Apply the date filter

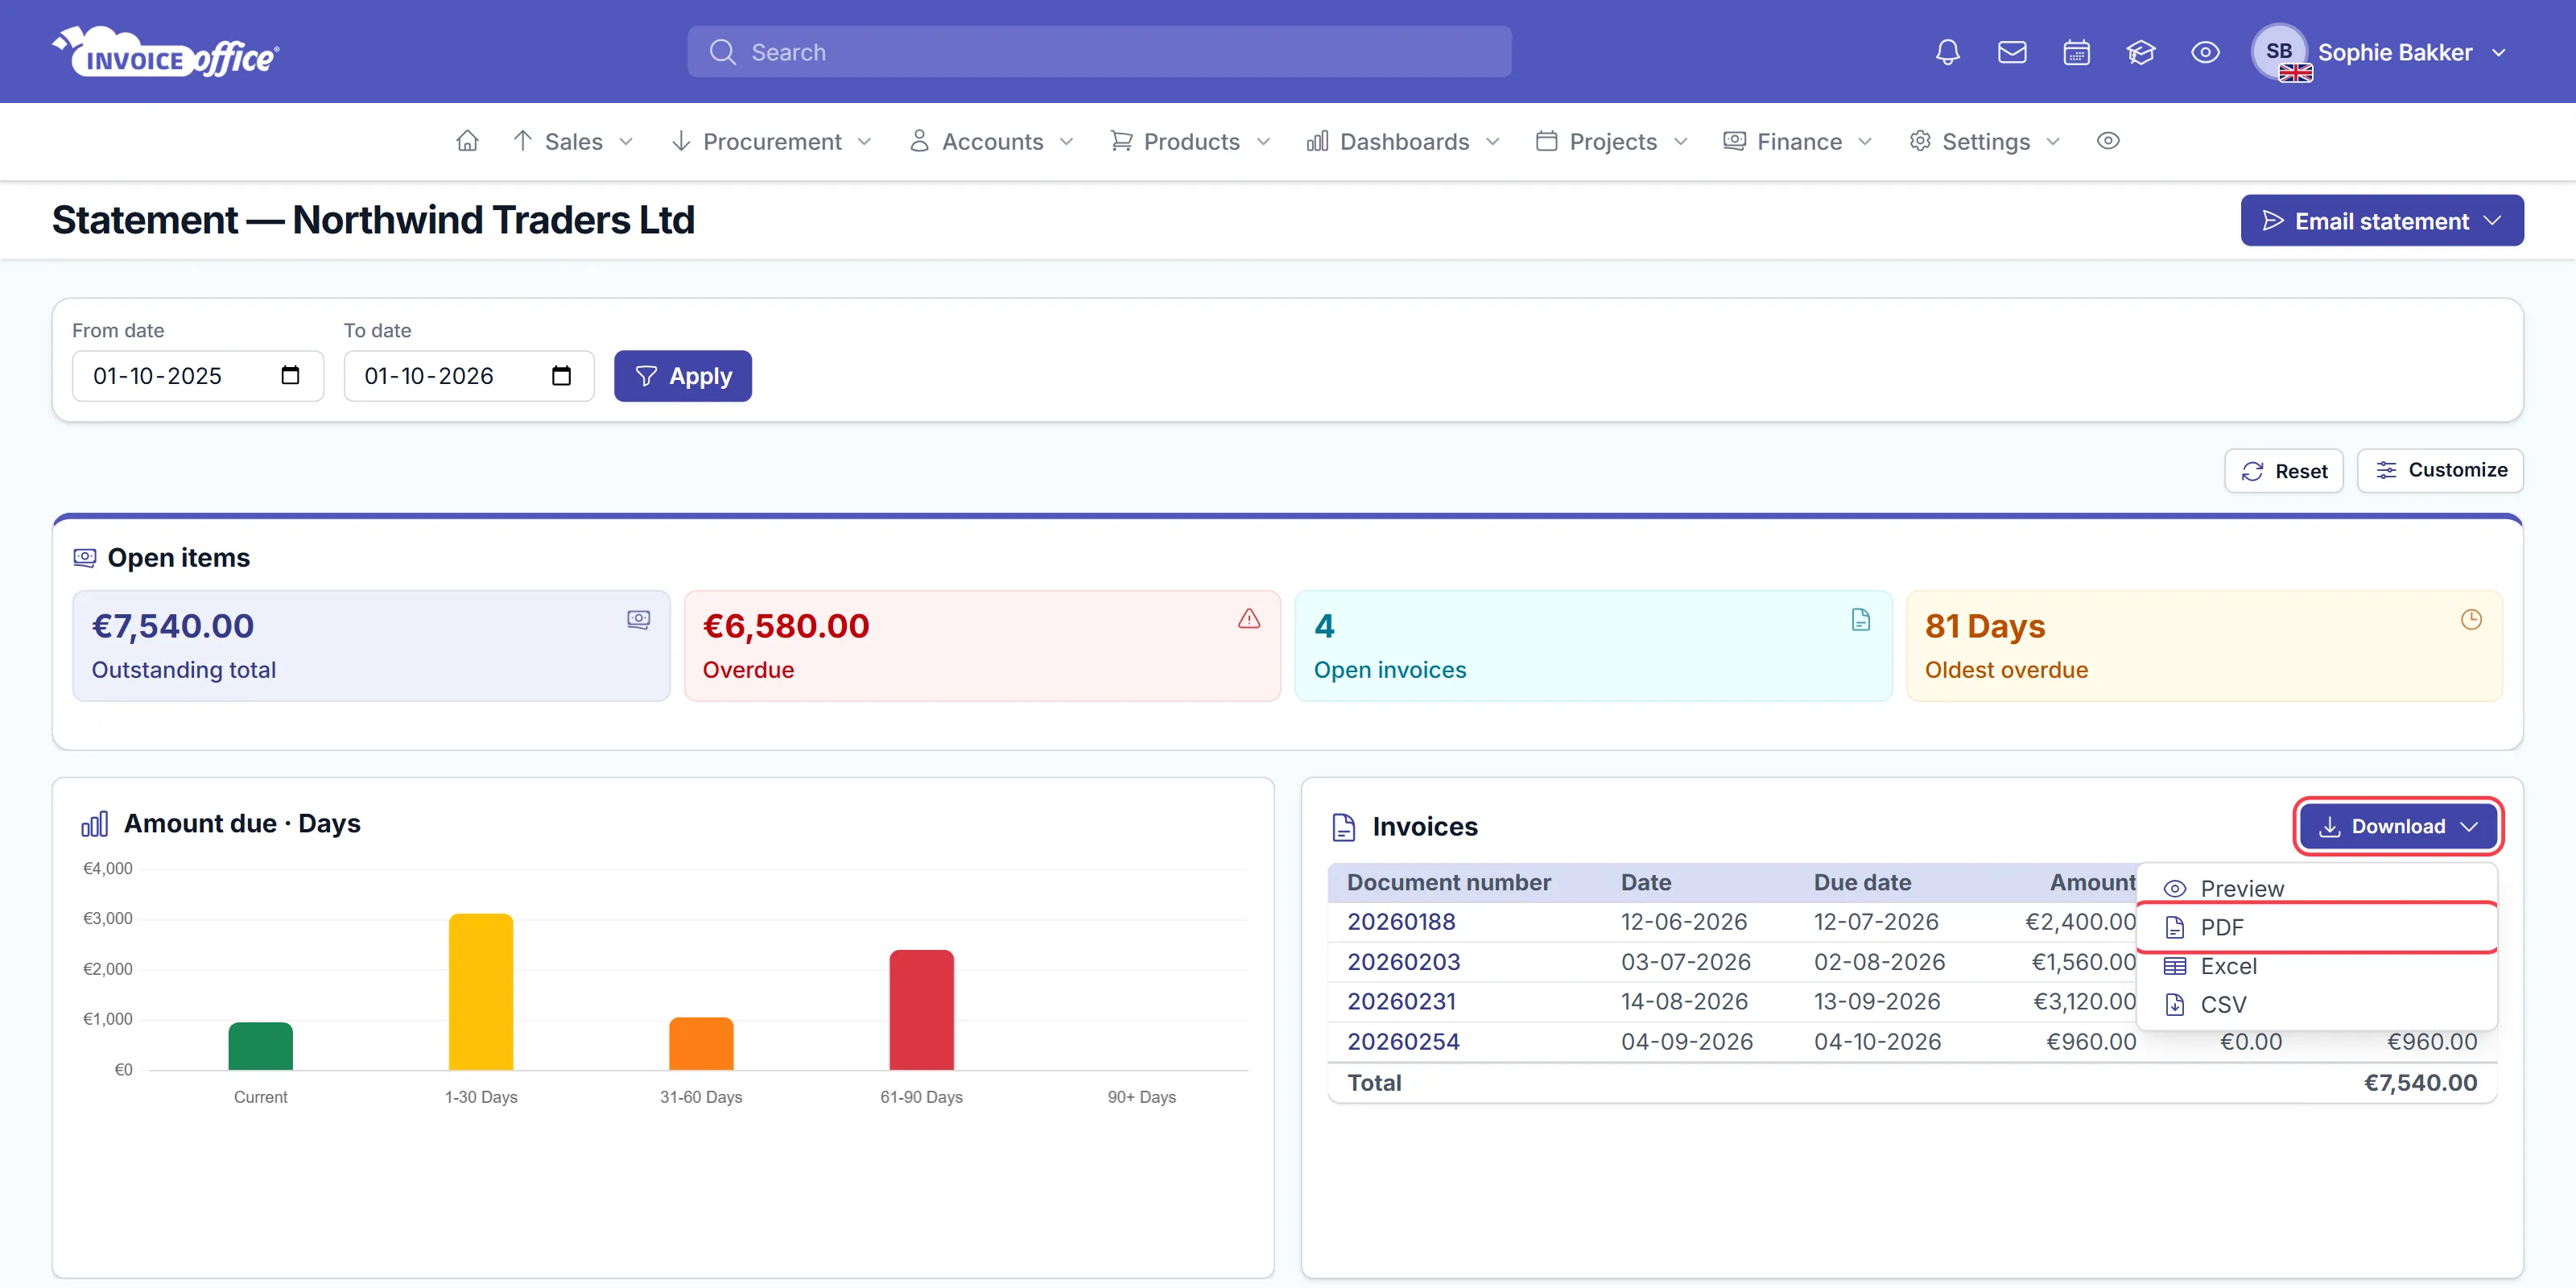(683, 376)
